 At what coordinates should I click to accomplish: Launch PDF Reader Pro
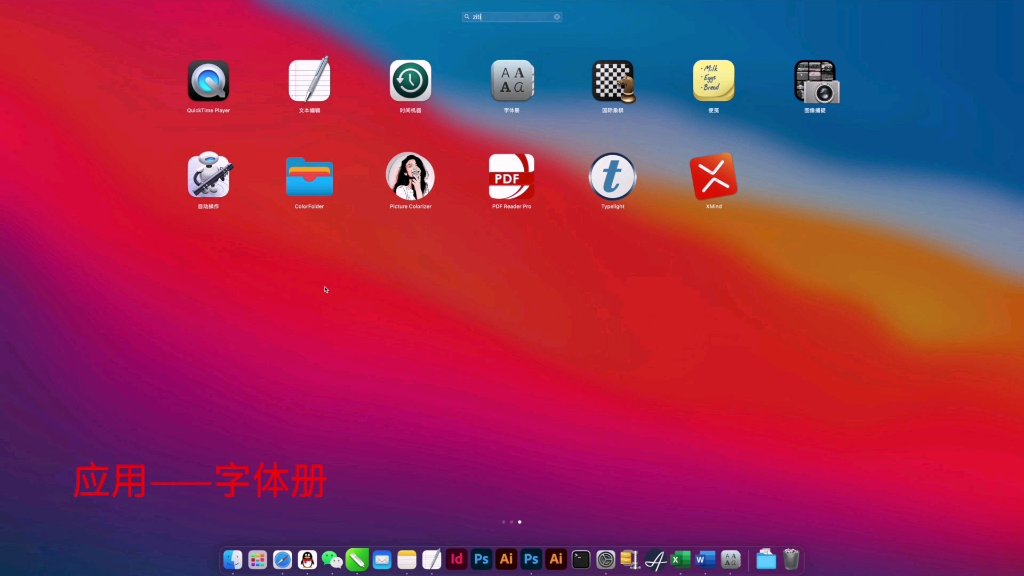[511, 176]
